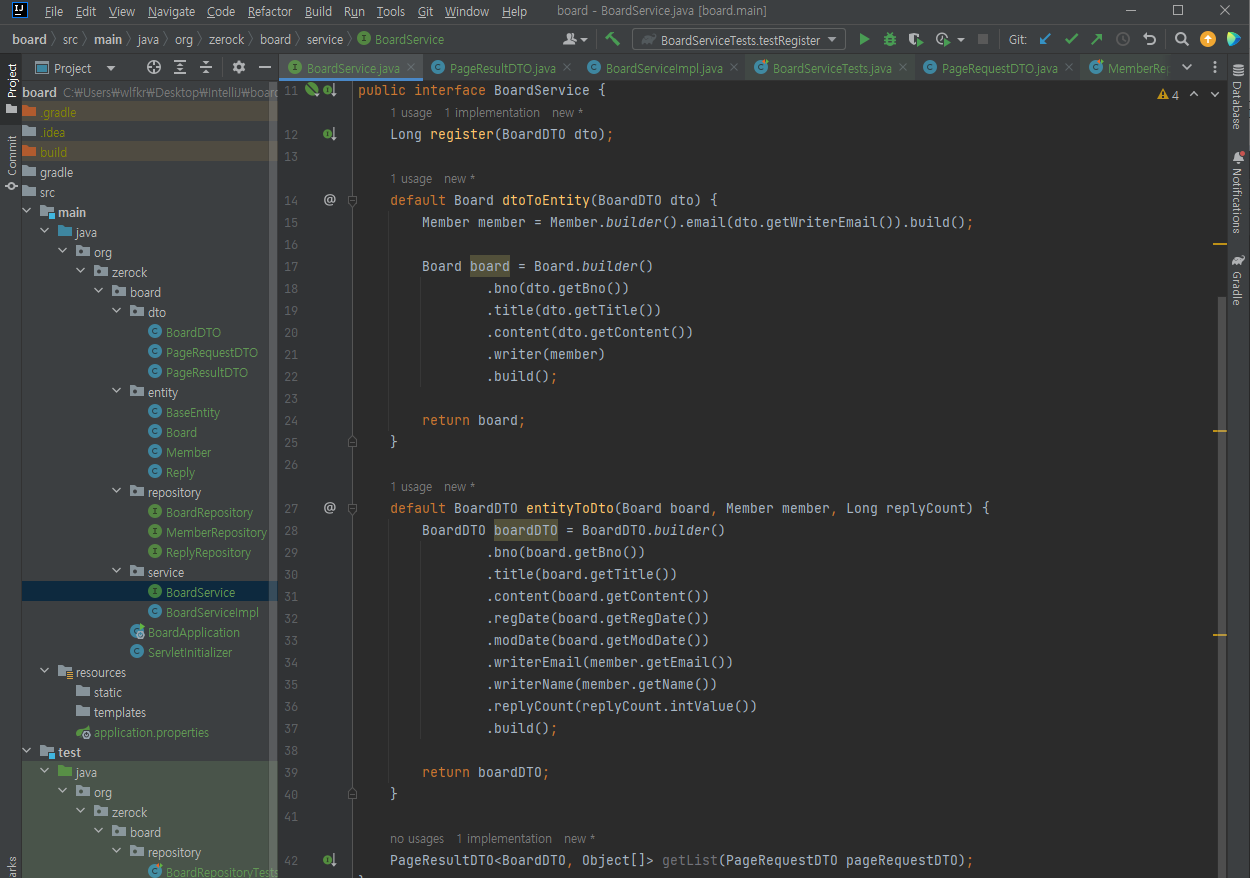
Task: Toggle the Notifications tool window
Action: (x=1238, y=192)
